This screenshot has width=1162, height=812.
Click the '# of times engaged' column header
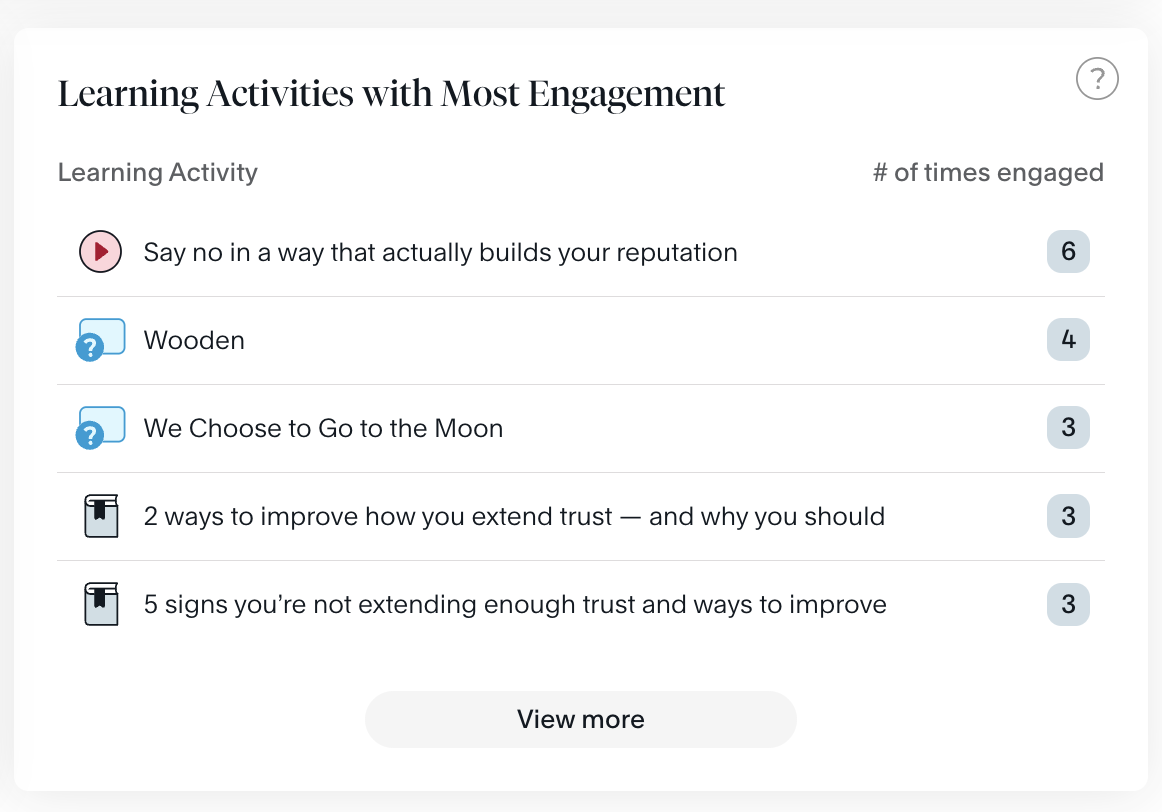[988, 172]
